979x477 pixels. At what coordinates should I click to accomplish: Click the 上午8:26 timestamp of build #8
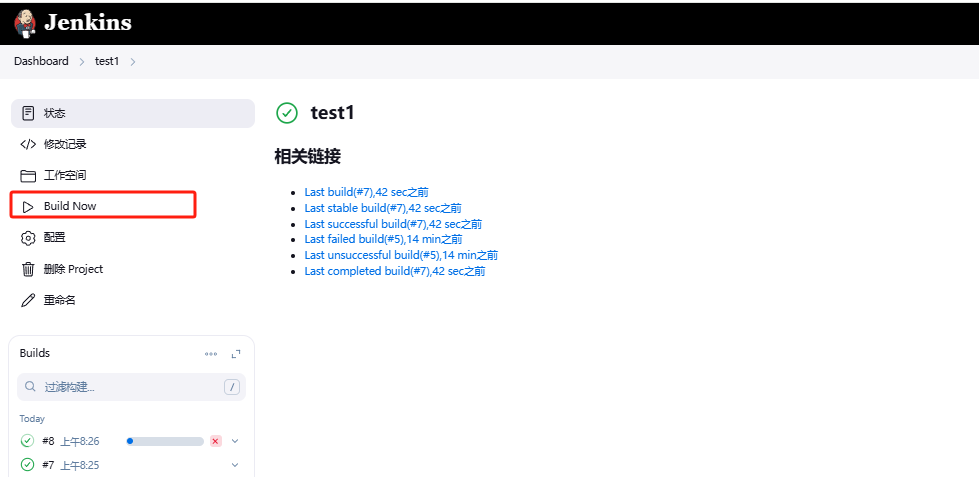[80, 441]
